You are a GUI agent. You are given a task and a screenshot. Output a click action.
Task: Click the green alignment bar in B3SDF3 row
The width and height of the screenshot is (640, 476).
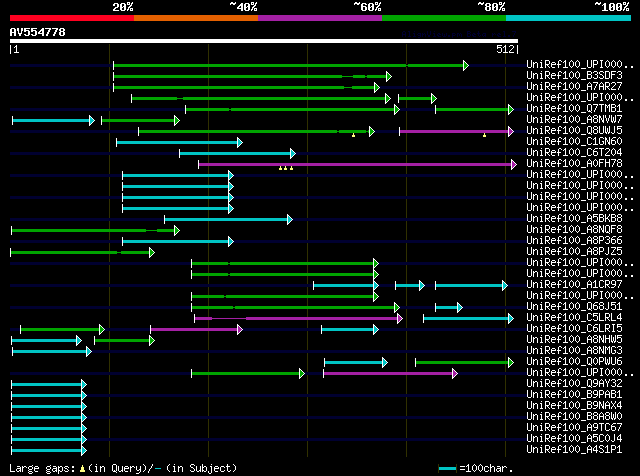(252, 76)
